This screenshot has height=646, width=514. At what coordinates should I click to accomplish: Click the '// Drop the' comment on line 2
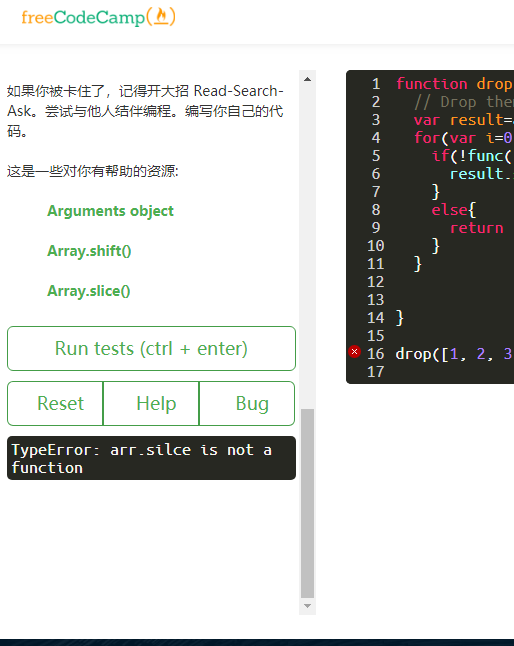tap(463, 102)
